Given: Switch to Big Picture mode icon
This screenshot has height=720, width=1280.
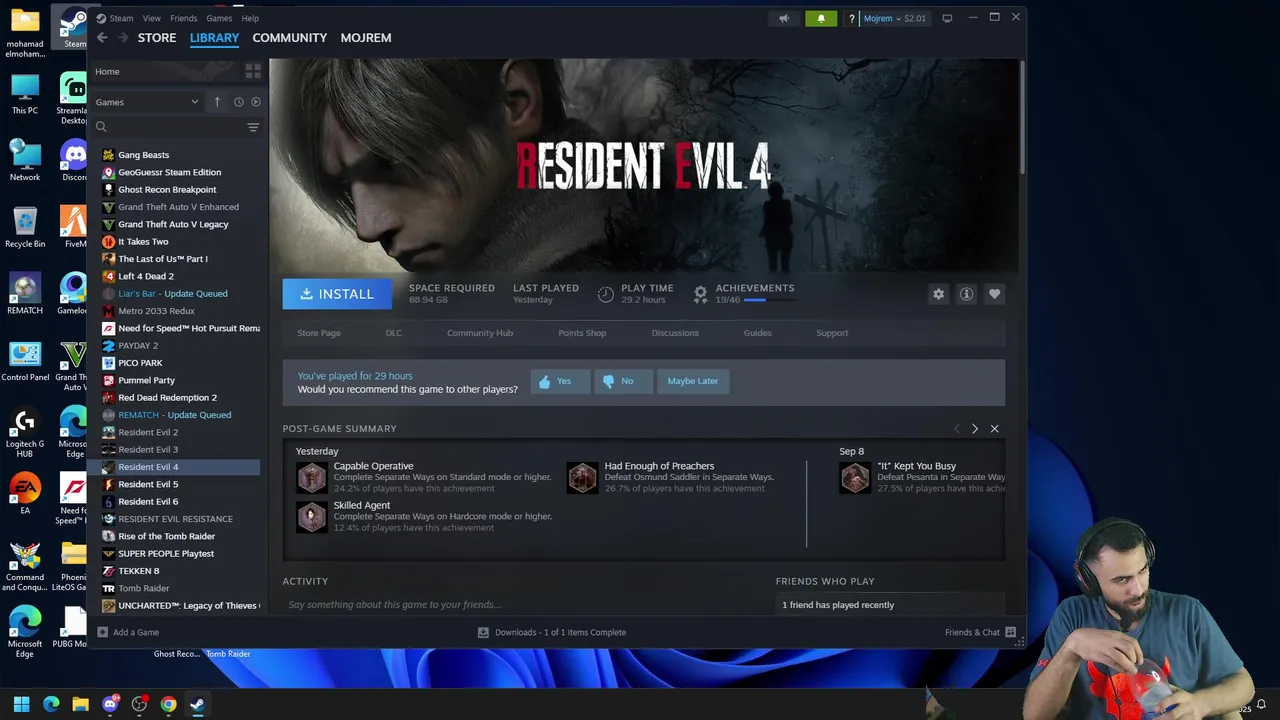Looking at the screenshot, I should tap(947, 18).
